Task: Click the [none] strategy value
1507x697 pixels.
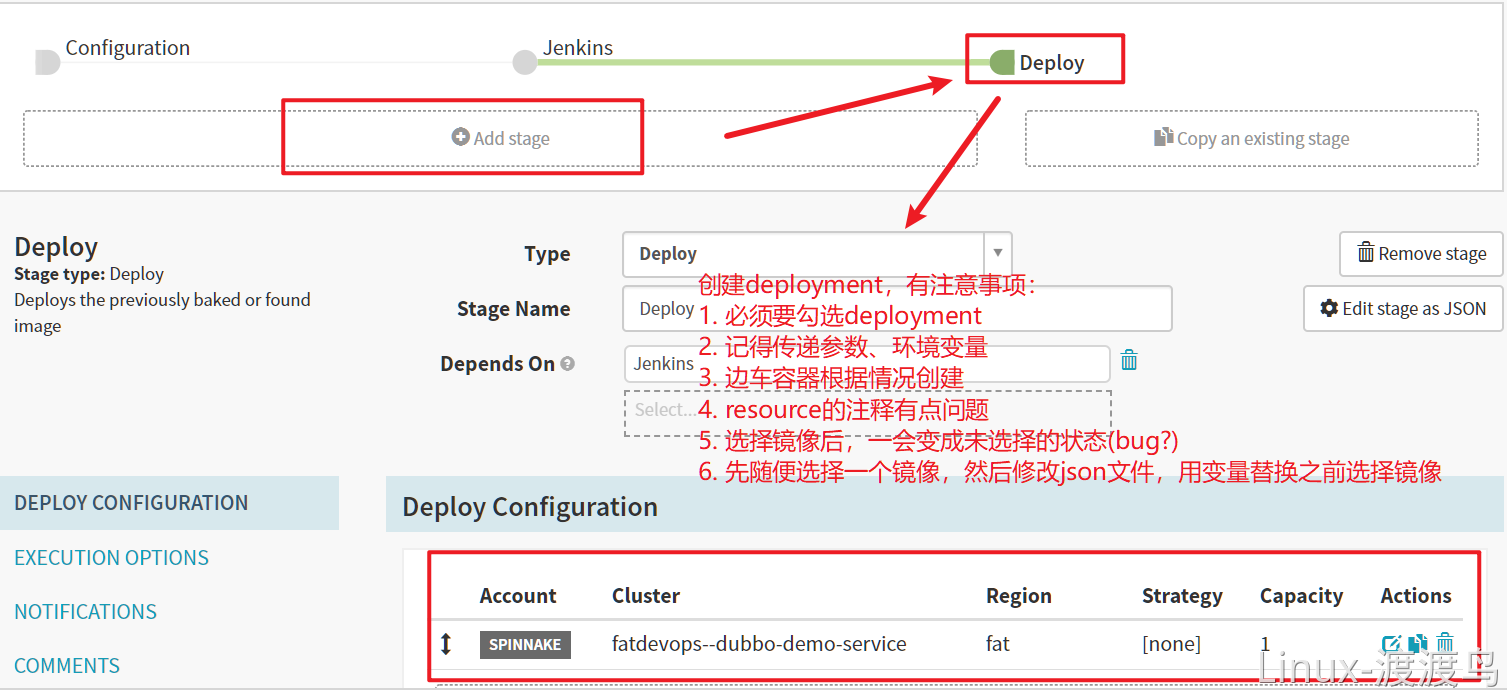Action: [1171, 644]
